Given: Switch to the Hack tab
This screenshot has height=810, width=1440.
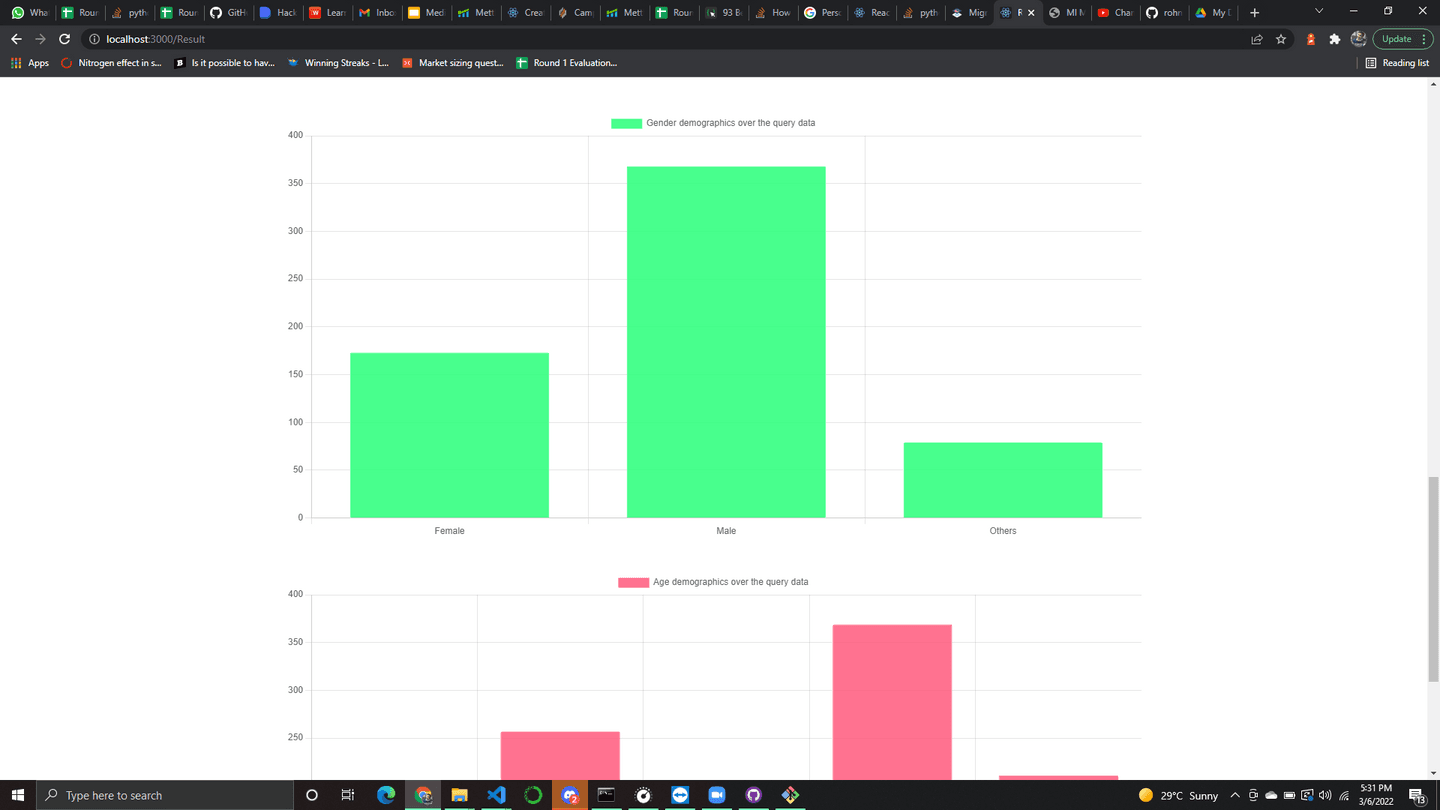Looking at the screenshot, I should tap(277, 12).
